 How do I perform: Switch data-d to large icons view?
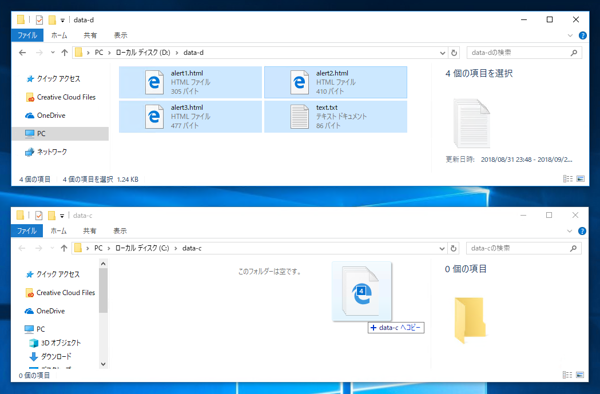coord(580,179)
